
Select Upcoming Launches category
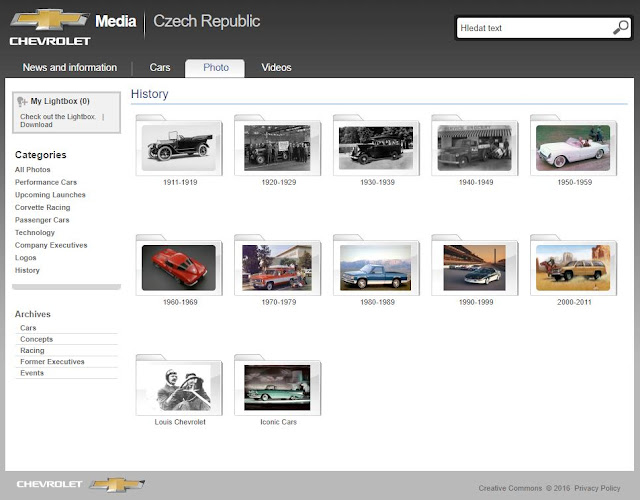pyautogui.click(x=50, y=195)
